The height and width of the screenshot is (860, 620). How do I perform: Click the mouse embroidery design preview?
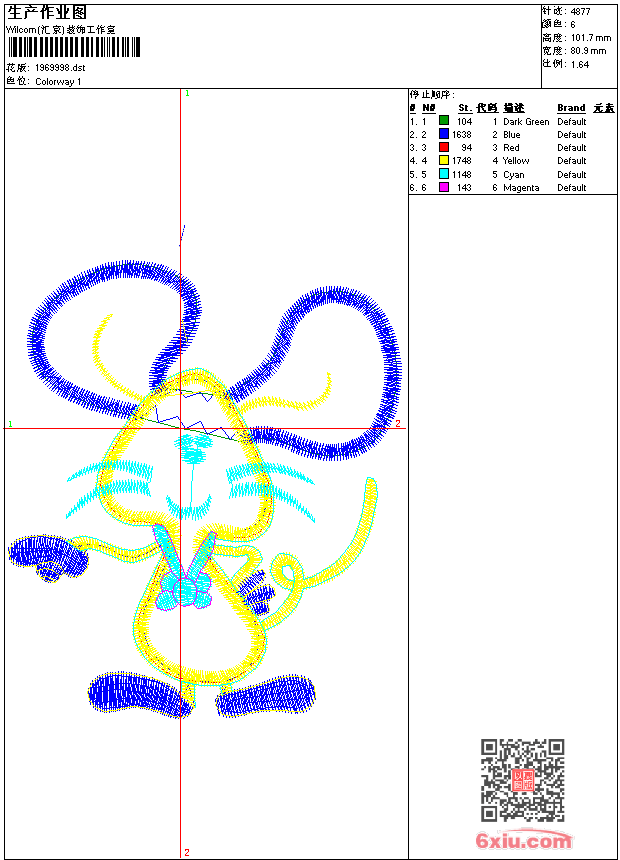point(205,472)
